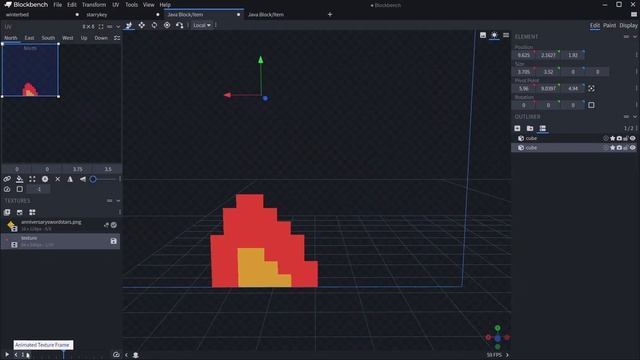Select the West face tab
The height and width of the screenshot is (360, 640).
(x=68, y=38)
